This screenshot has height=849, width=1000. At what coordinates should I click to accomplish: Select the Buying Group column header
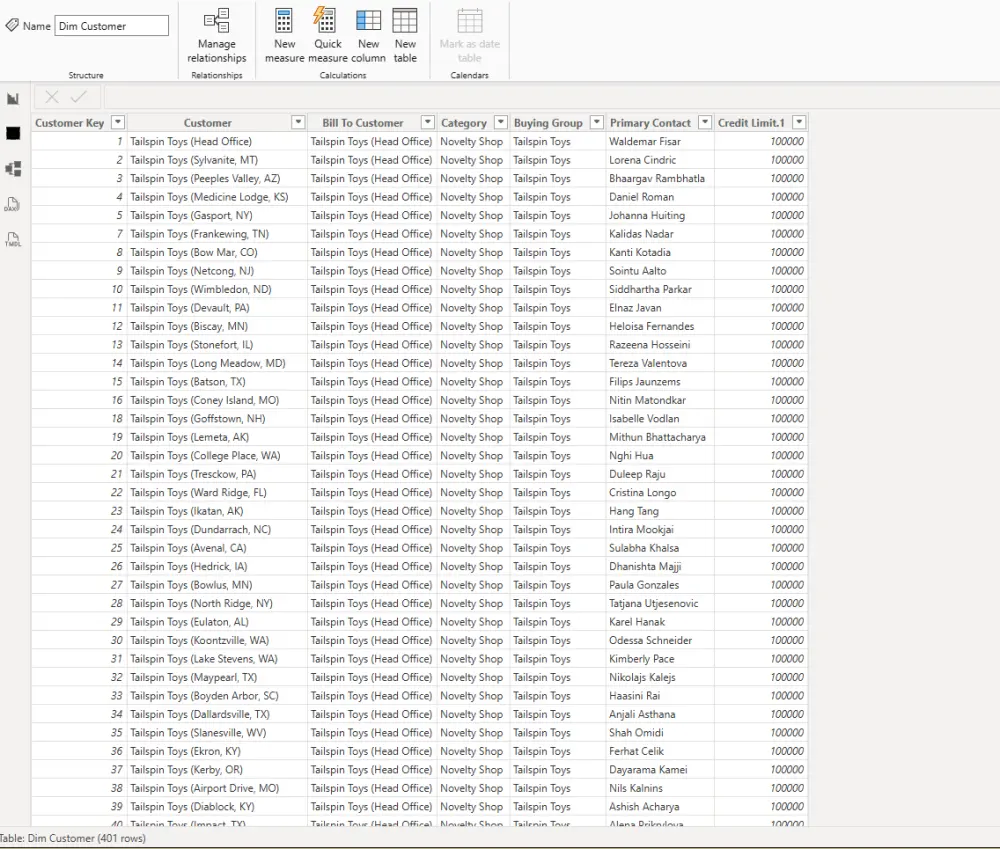[548, 122]
